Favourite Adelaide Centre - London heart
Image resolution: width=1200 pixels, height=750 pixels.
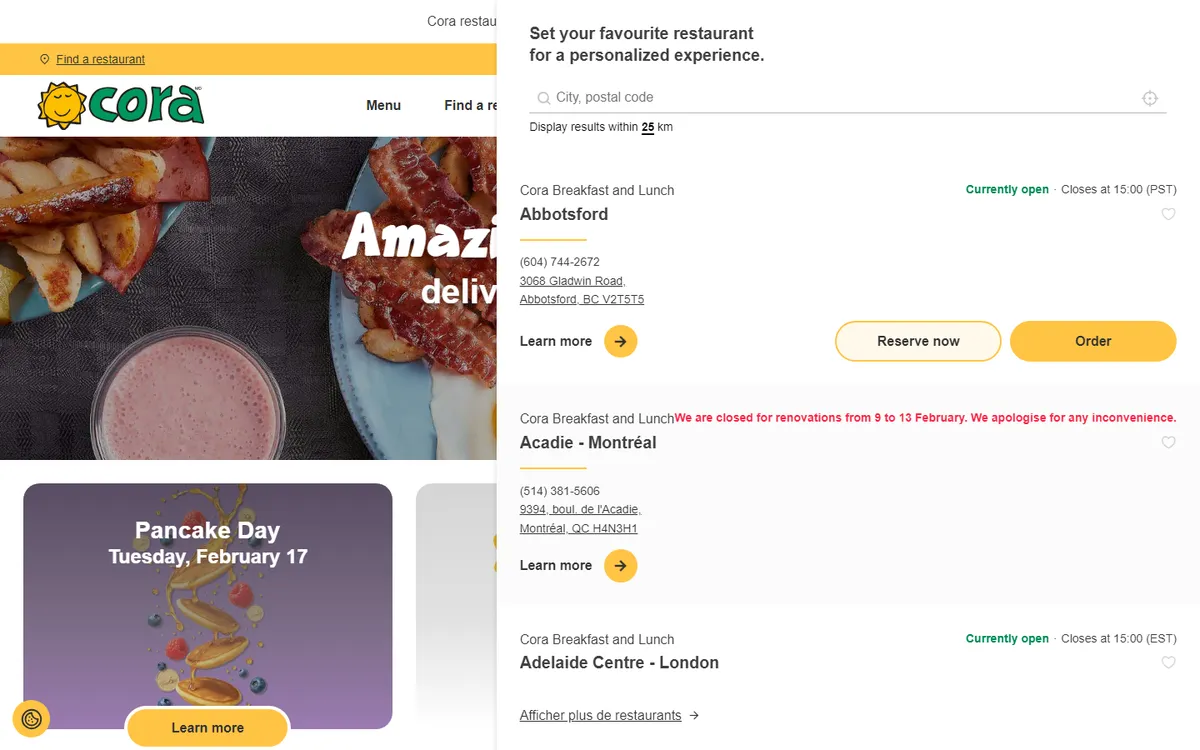click(x=1168, y=662)
